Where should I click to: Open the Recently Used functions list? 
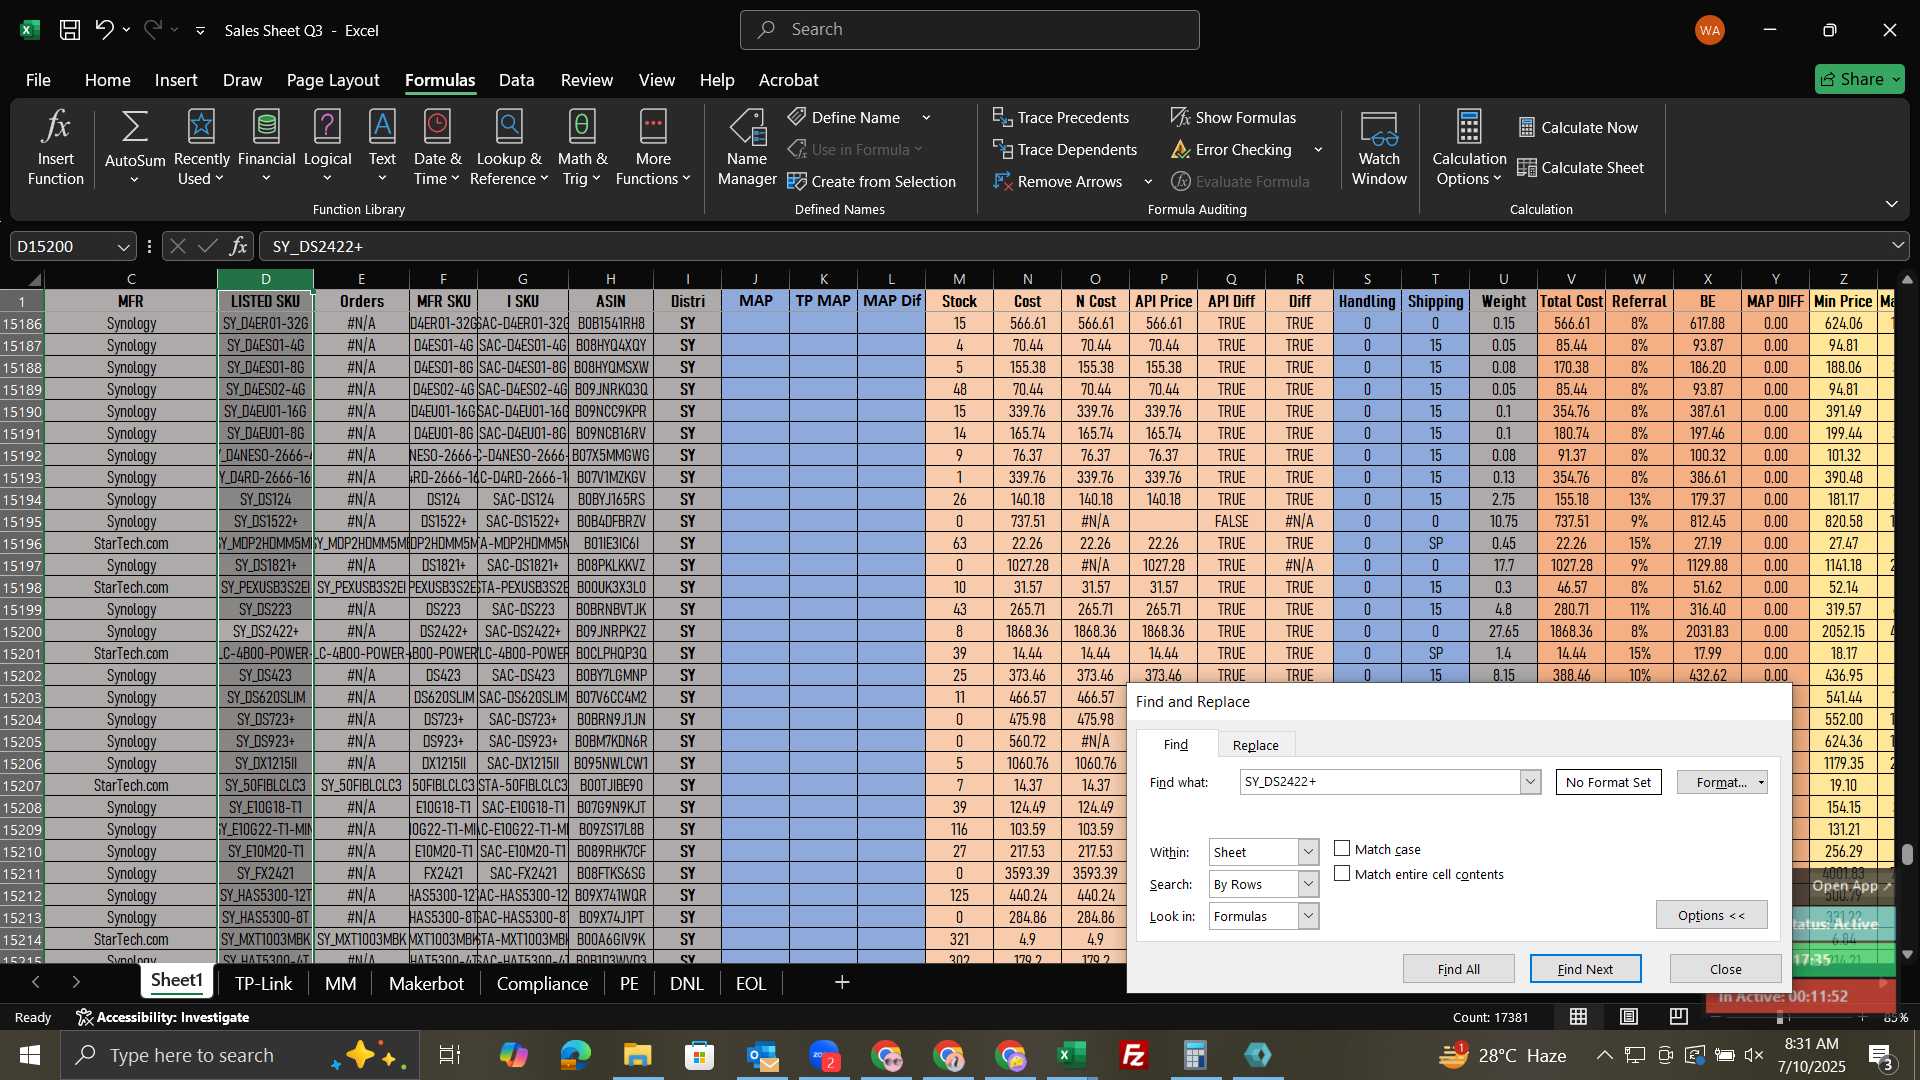pyautogui.click(x=201, y=149)
